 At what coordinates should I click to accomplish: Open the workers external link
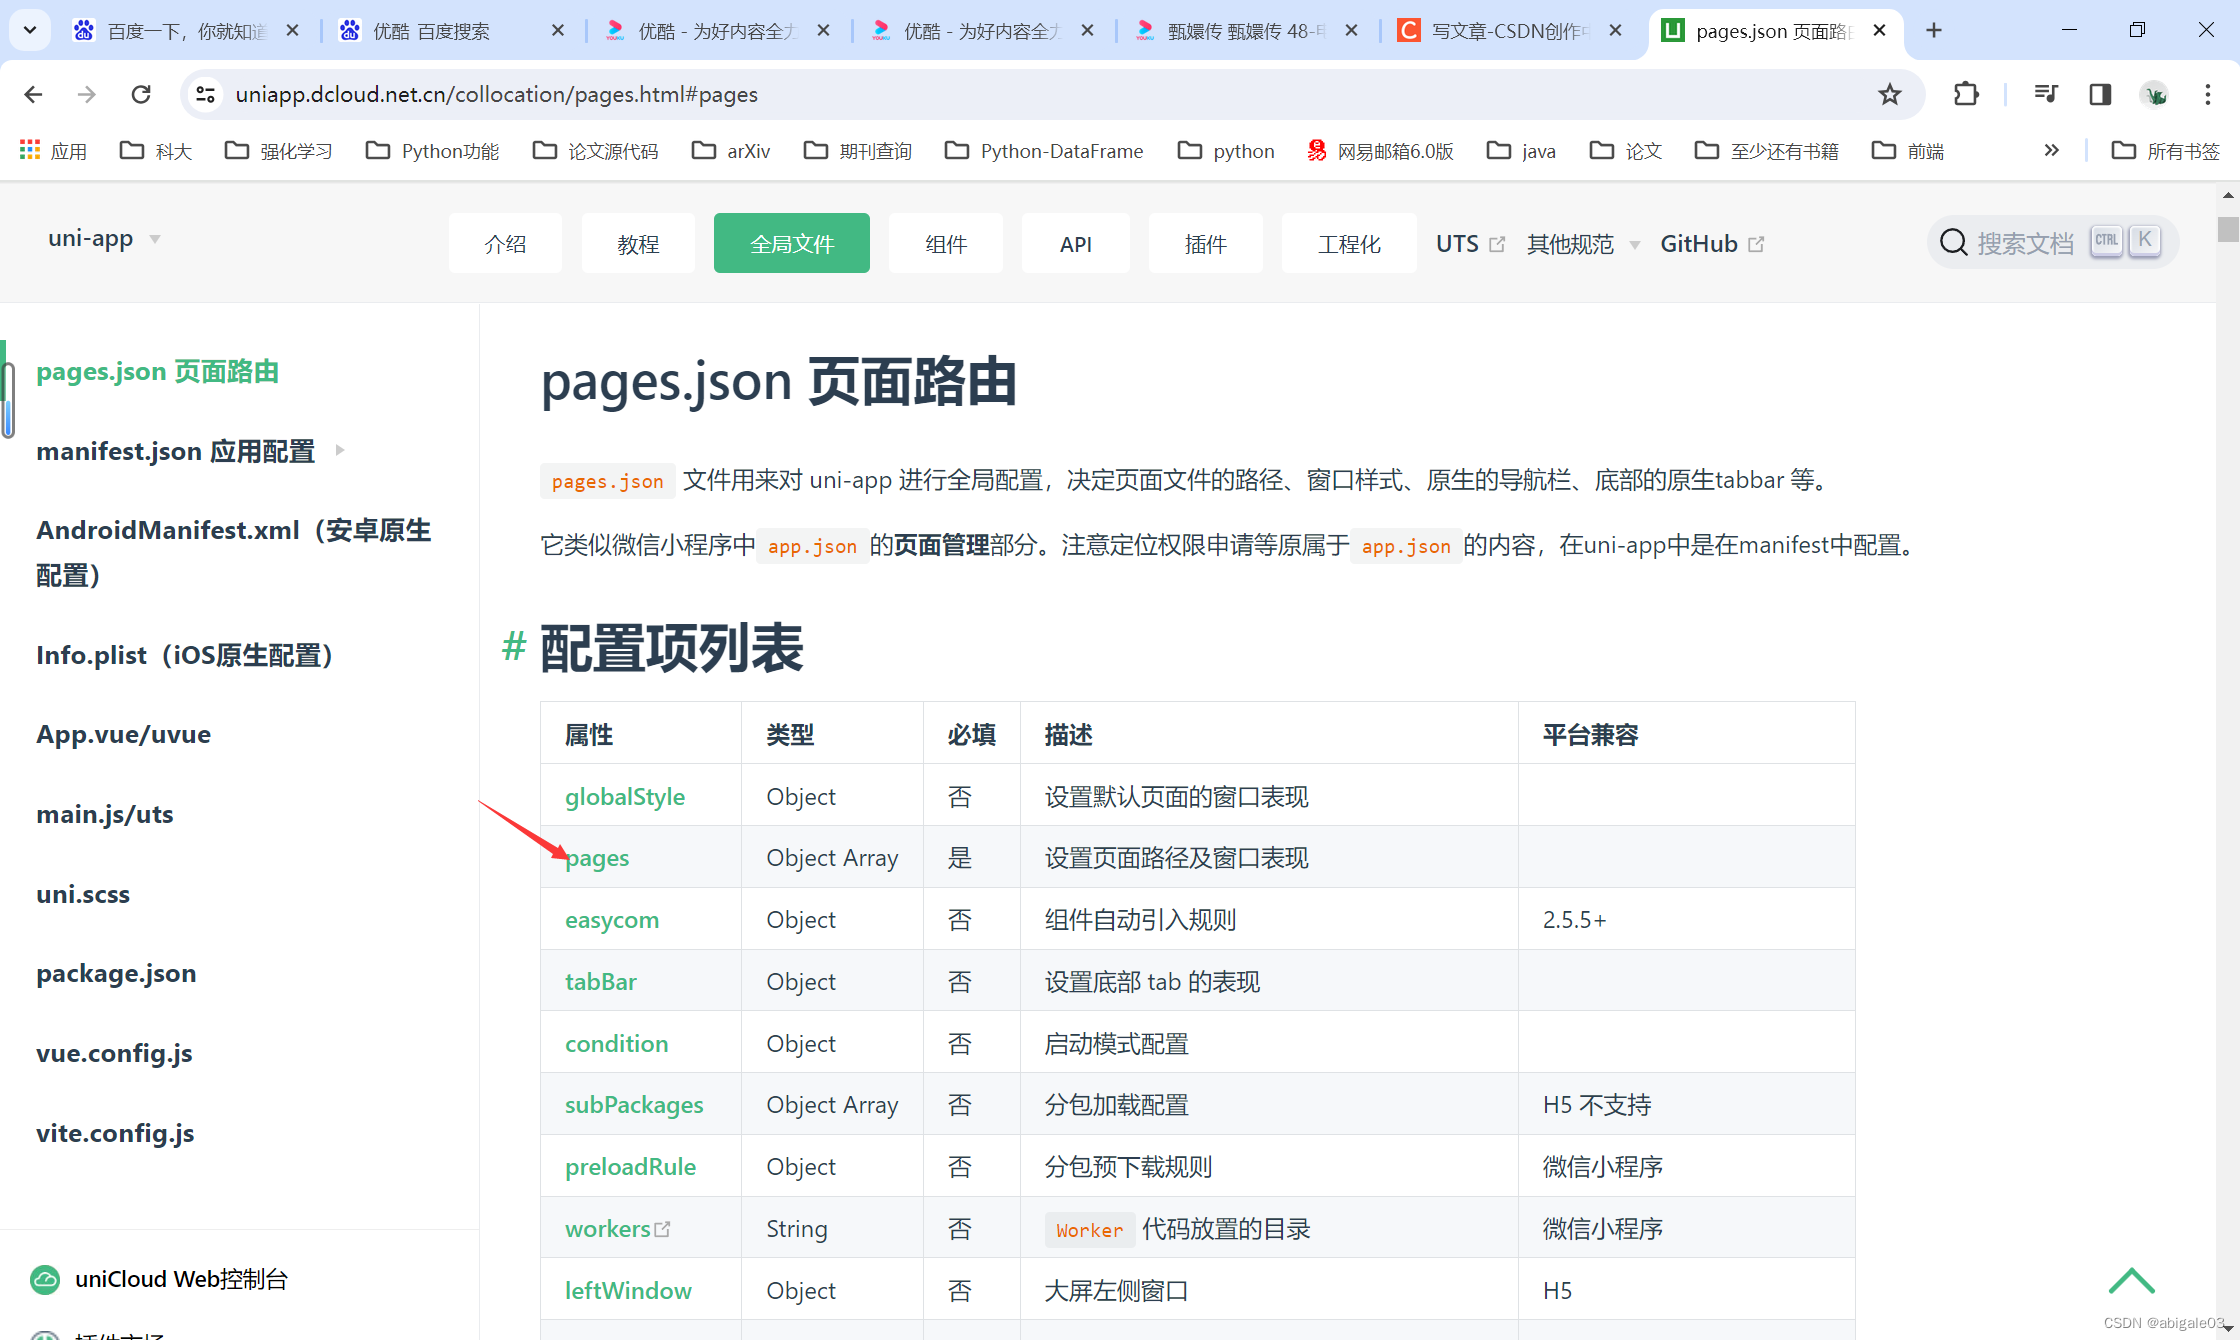[617, 1229]
